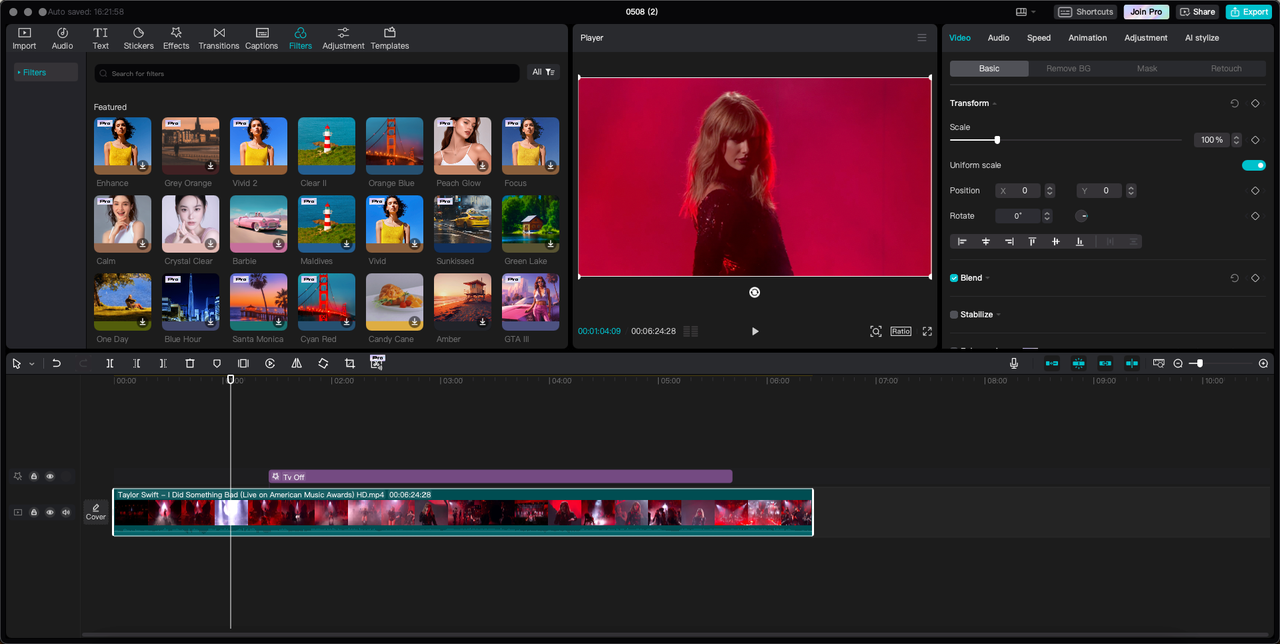Screen dimensions: 1280x644
Task: Open the Pro auto reframe tool
Action: [x=377, y=363]
